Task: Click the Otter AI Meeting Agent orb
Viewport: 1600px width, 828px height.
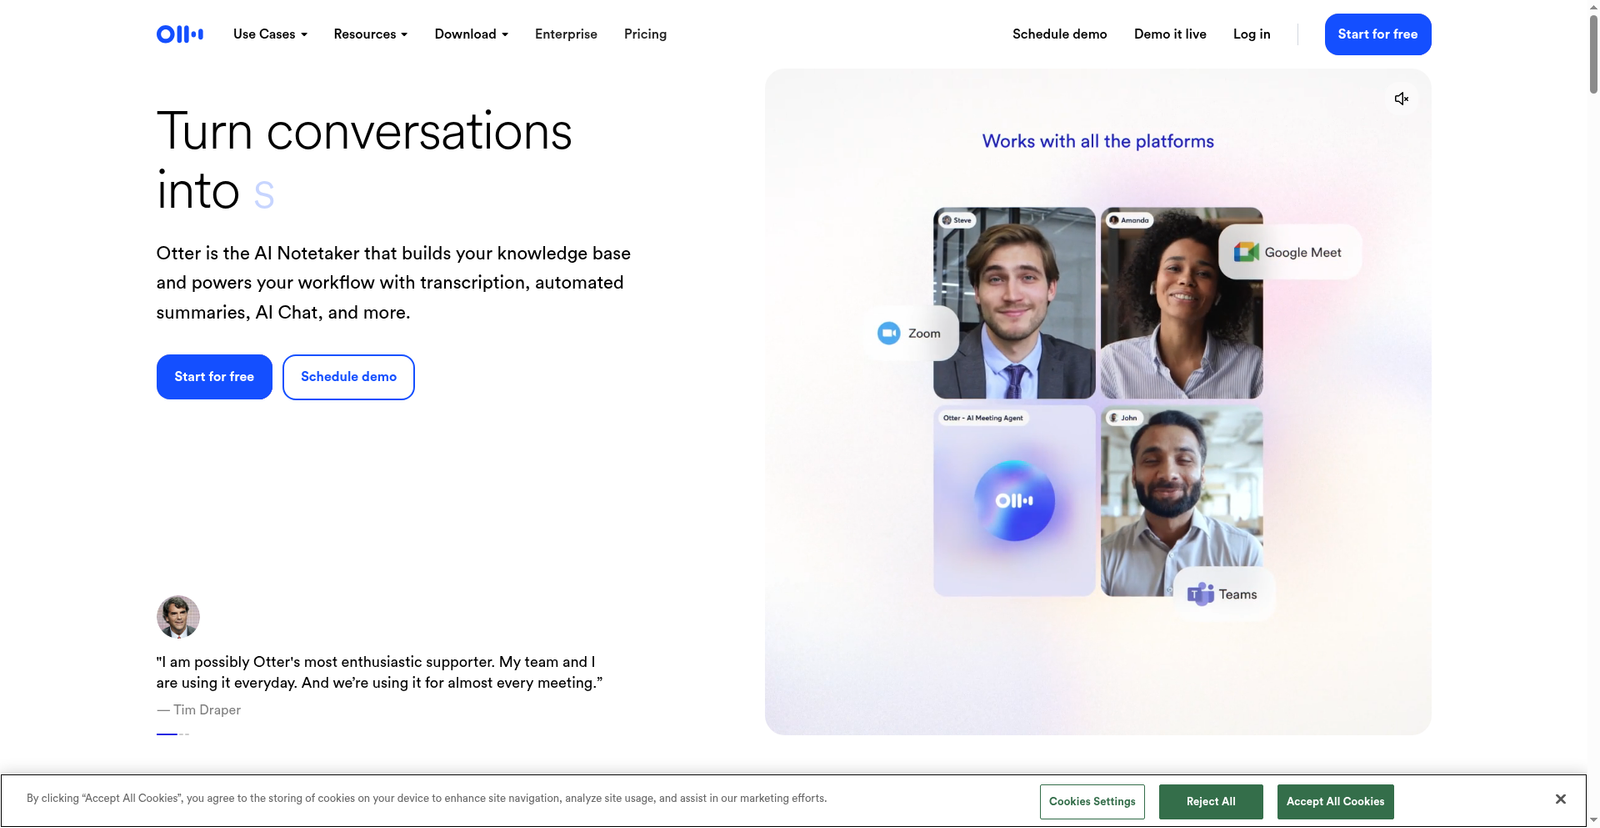Action: click(x=1014, y=501)
